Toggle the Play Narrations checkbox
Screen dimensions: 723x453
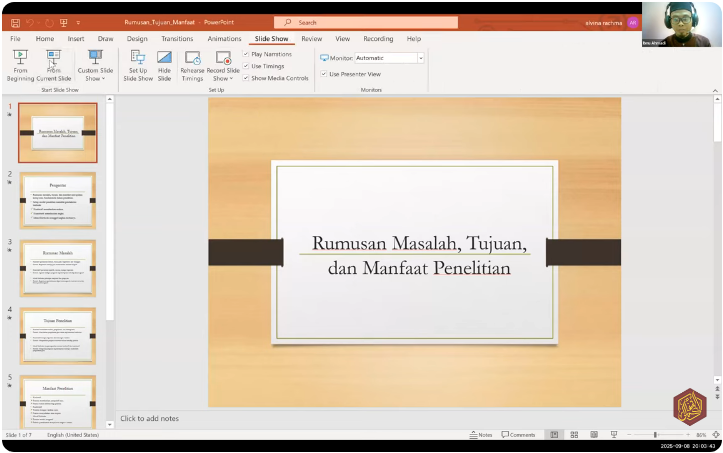click(246, 54)
